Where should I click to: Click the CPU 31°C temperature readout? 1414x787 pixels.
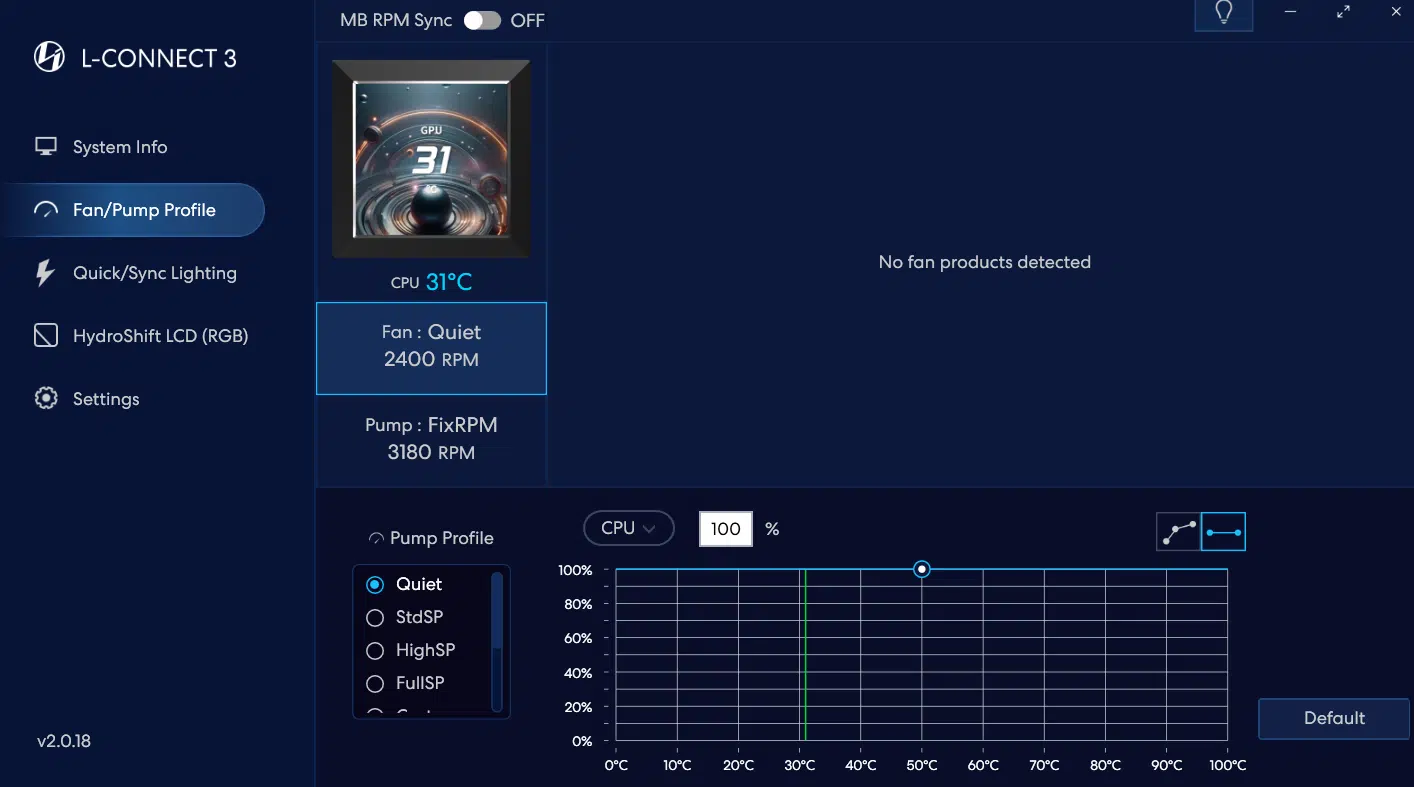pos(431,283)
